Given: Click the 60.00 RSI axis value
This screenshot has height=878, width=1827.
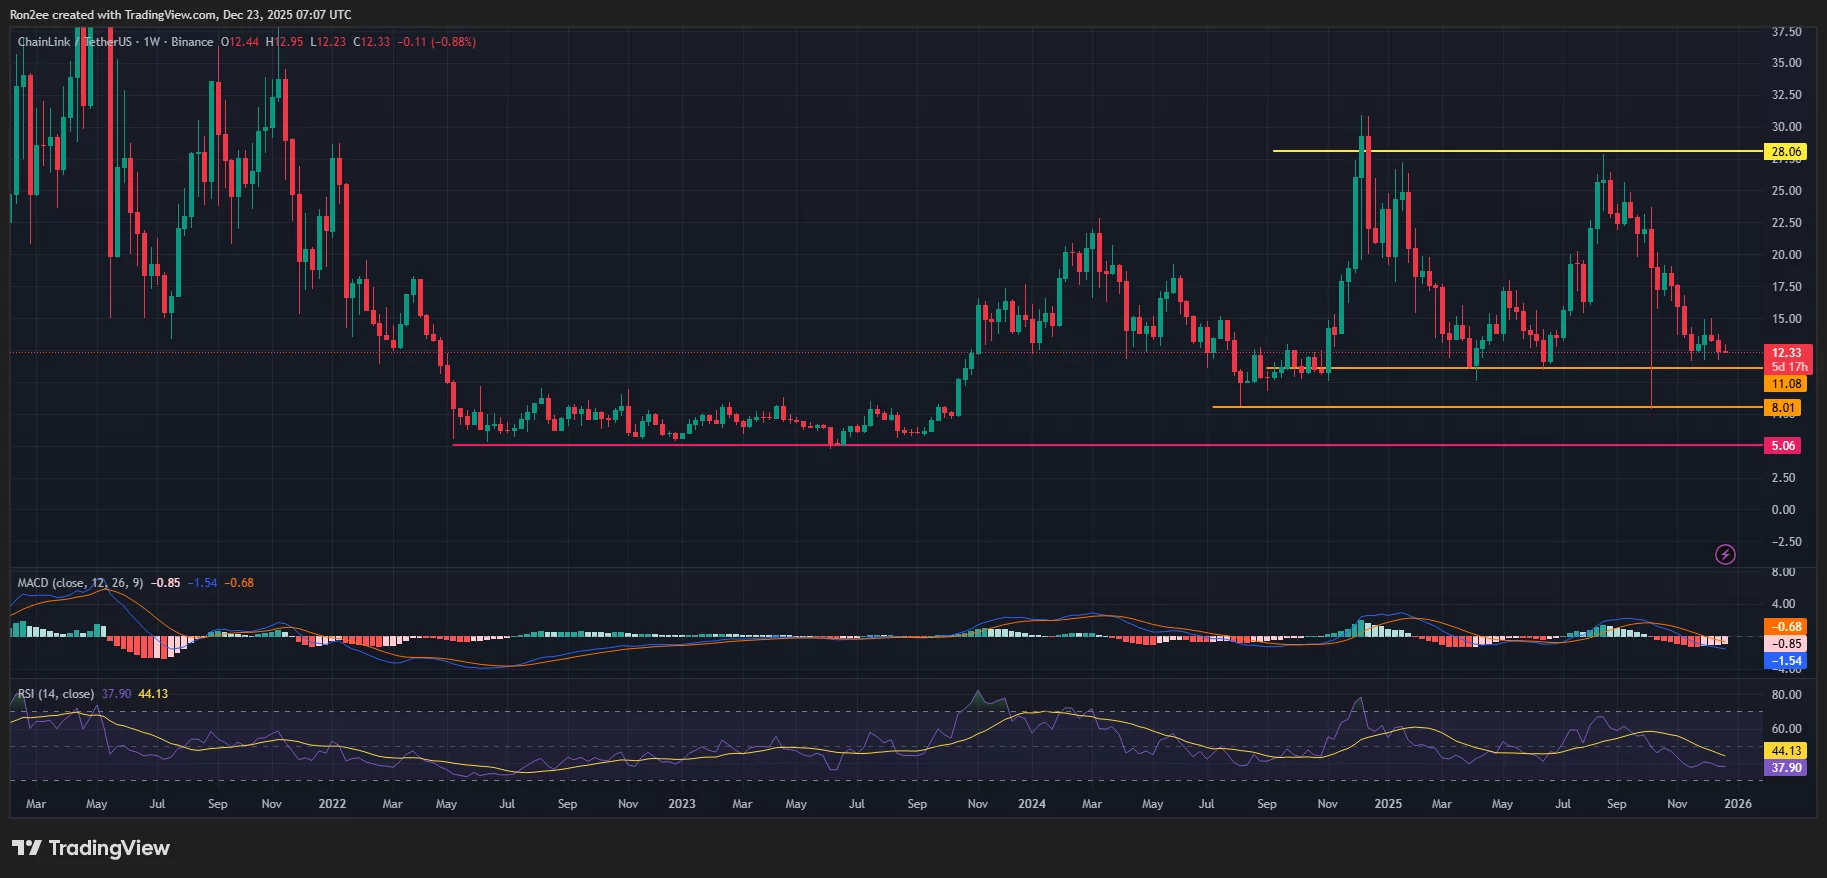Looking at the screenshot, I should click(x=1786, y=729).
